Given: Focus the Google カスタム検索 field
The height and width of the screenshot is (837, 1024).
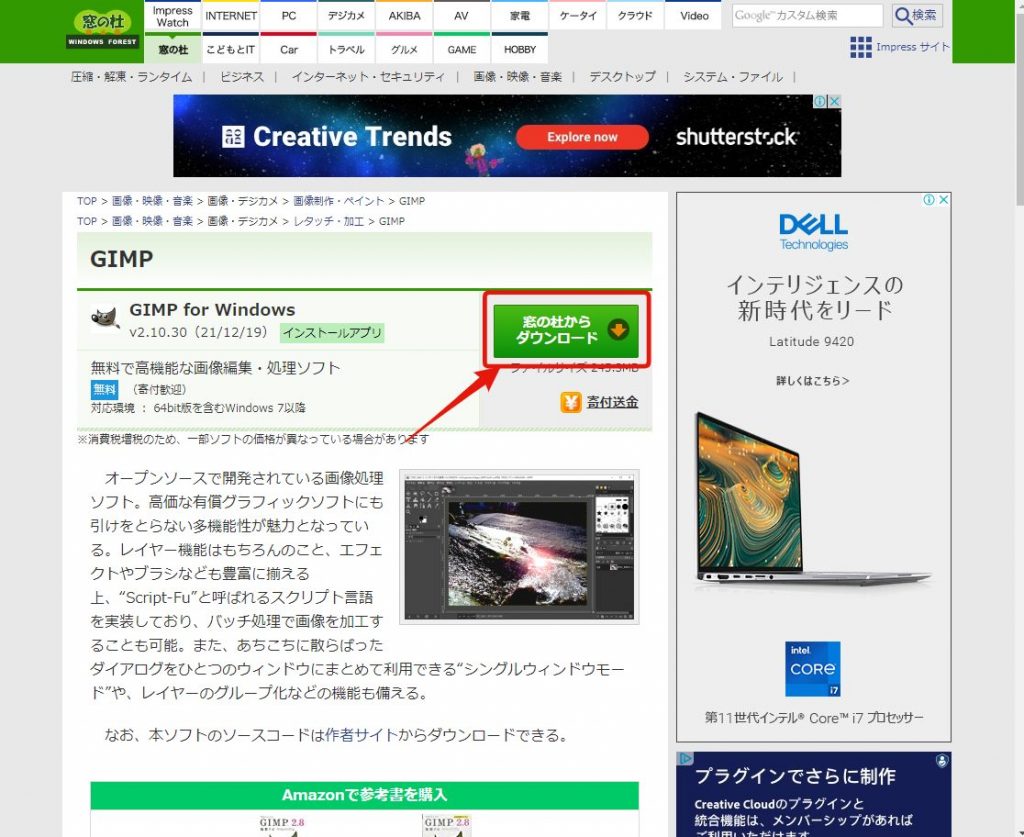Looking at the screenshot, I should point(807,15).
